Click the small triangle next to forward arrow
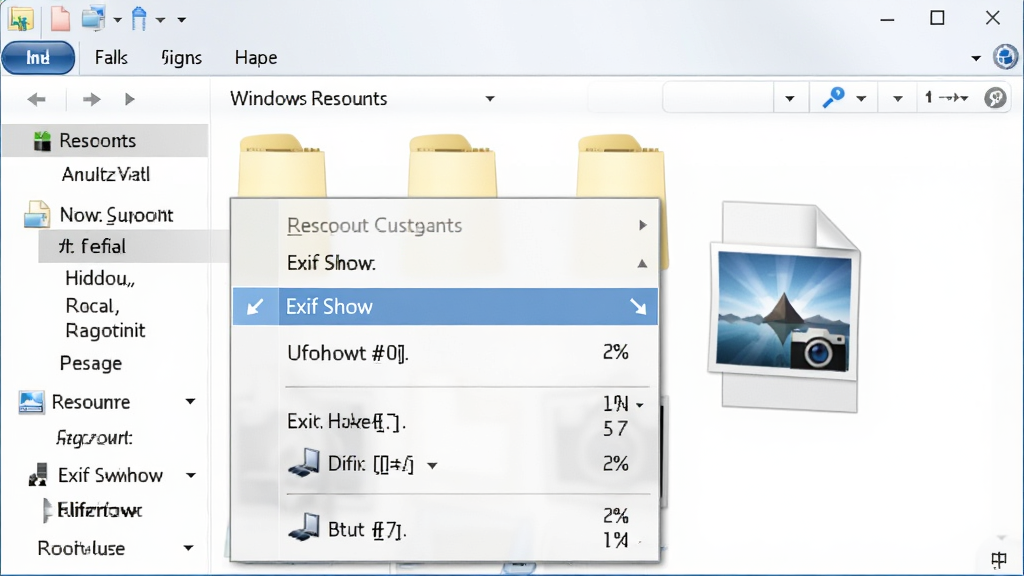Screen dimensions: 1024x576 point(129,99)
